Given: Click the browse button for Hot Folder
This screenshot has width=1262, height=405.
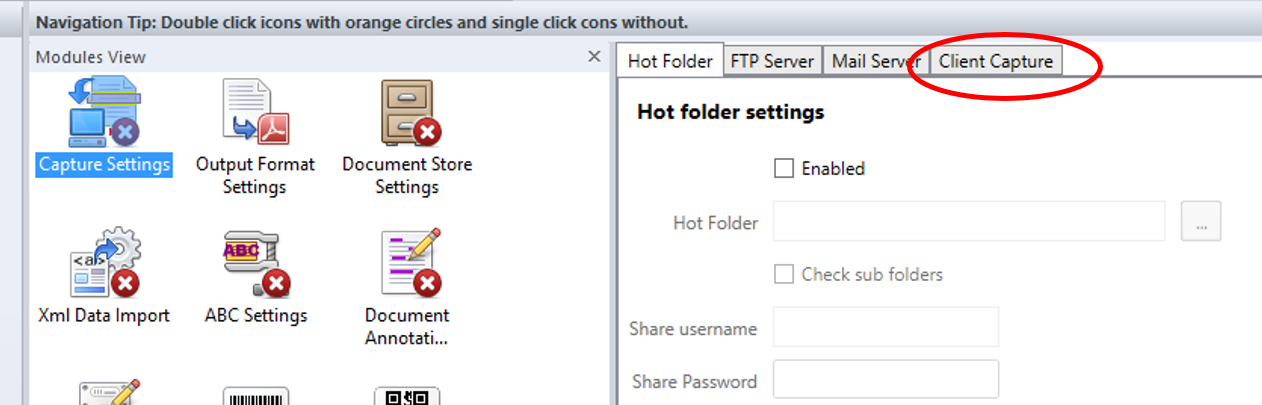Looking at the screenshot, I should pos(1201,222).
